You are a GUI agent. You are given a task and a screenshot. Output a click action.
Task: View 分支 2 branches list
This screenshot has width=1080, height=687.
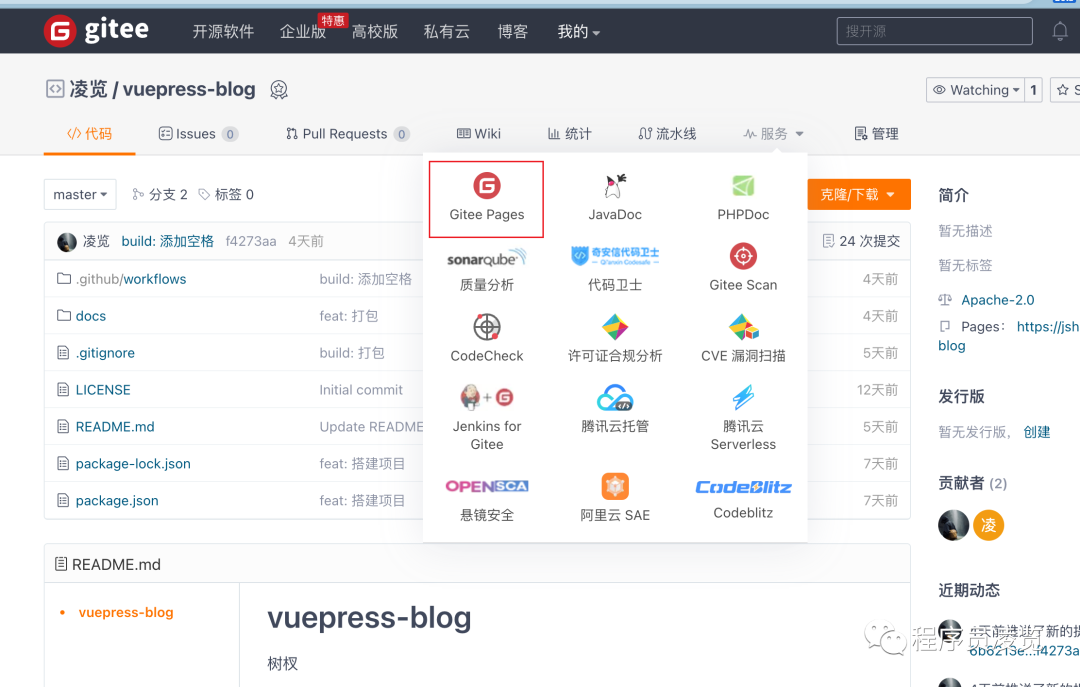160,194
